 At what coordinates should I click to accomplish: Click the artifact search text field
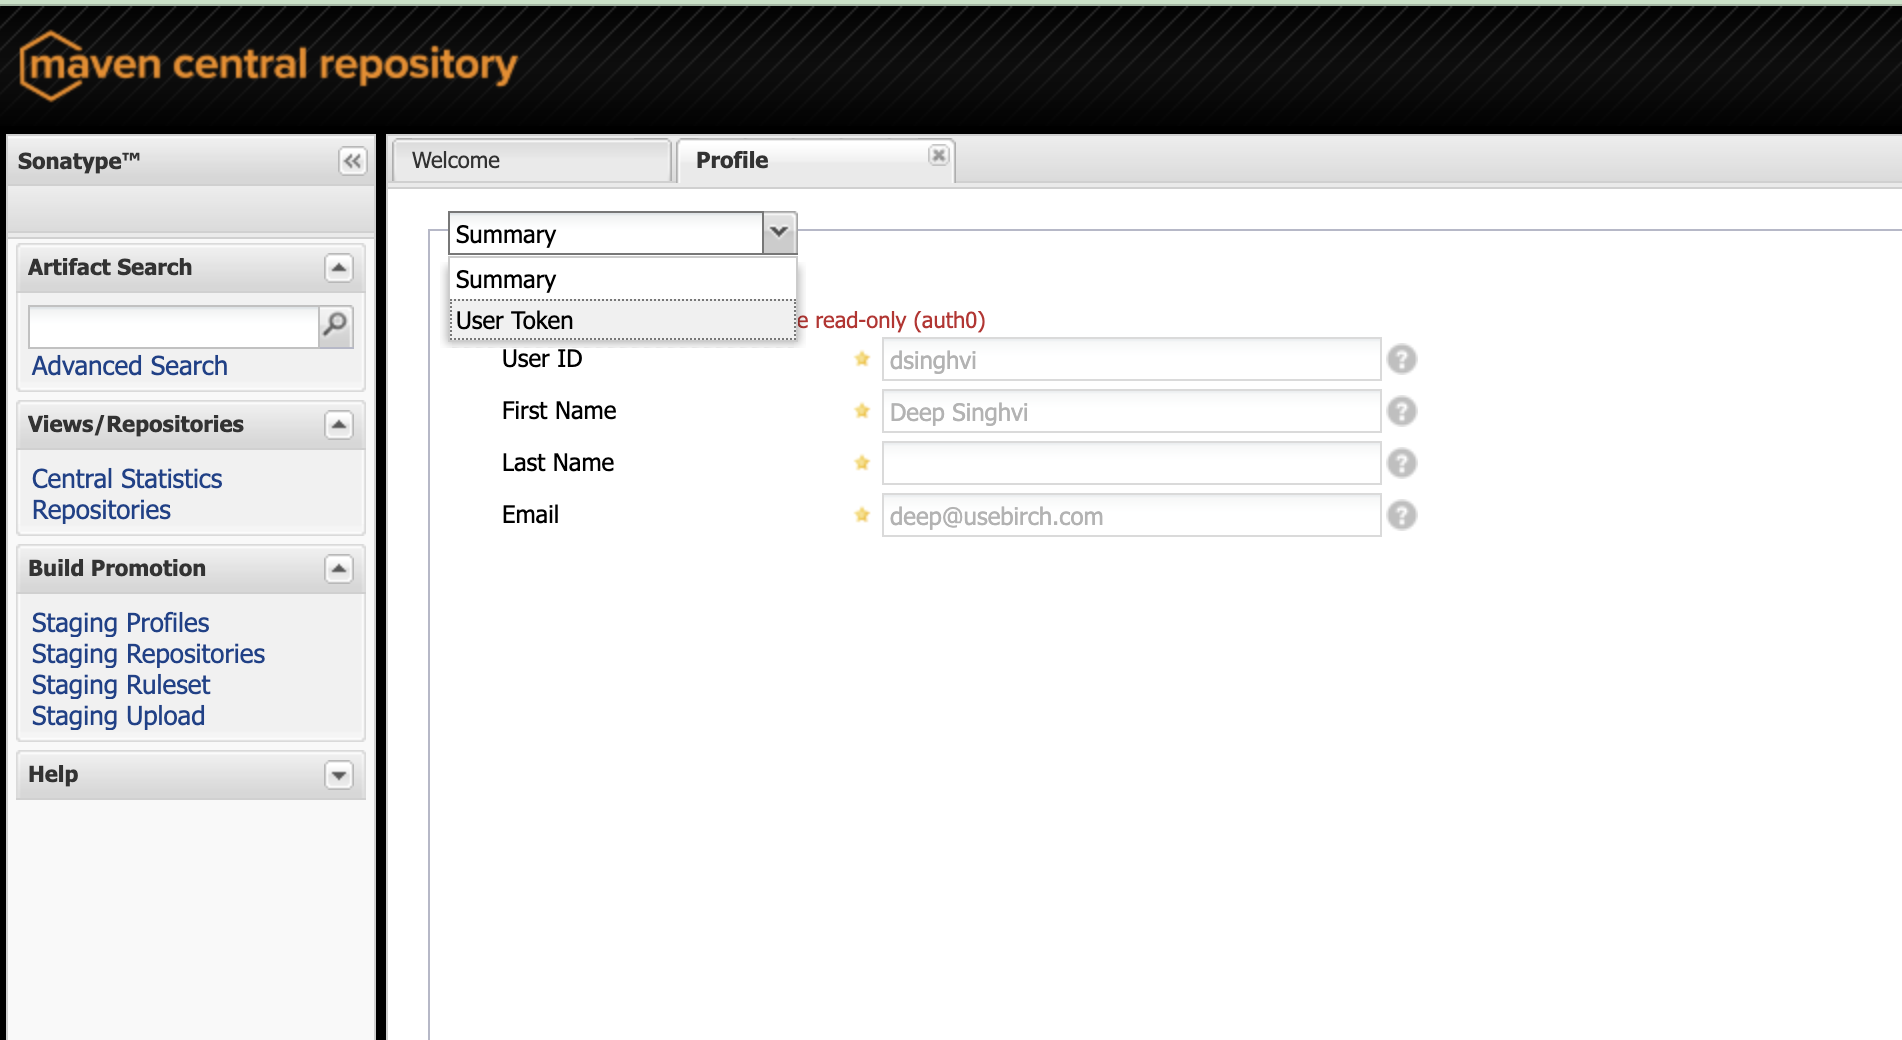tap(174, 327)
